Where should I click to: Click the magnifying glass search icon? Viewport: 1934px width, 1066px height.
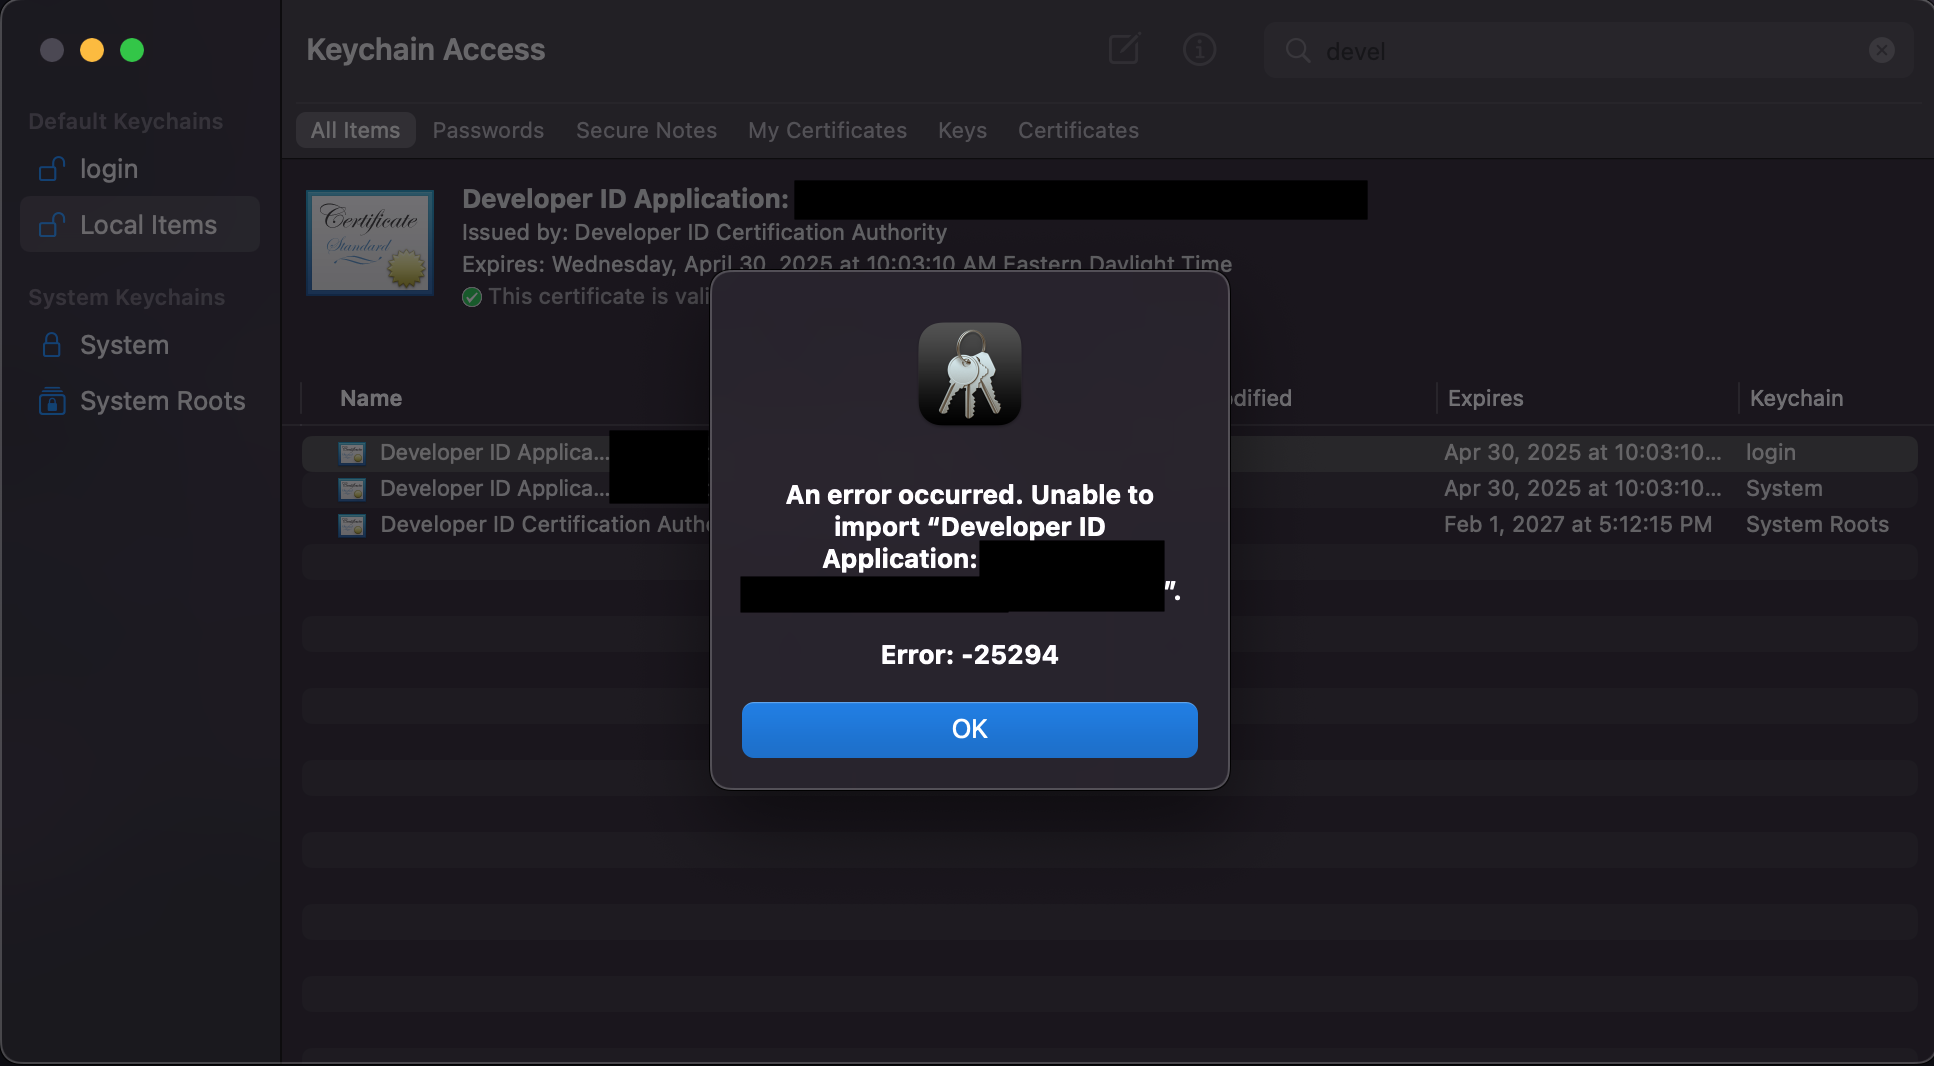(x=1297, y=50)
